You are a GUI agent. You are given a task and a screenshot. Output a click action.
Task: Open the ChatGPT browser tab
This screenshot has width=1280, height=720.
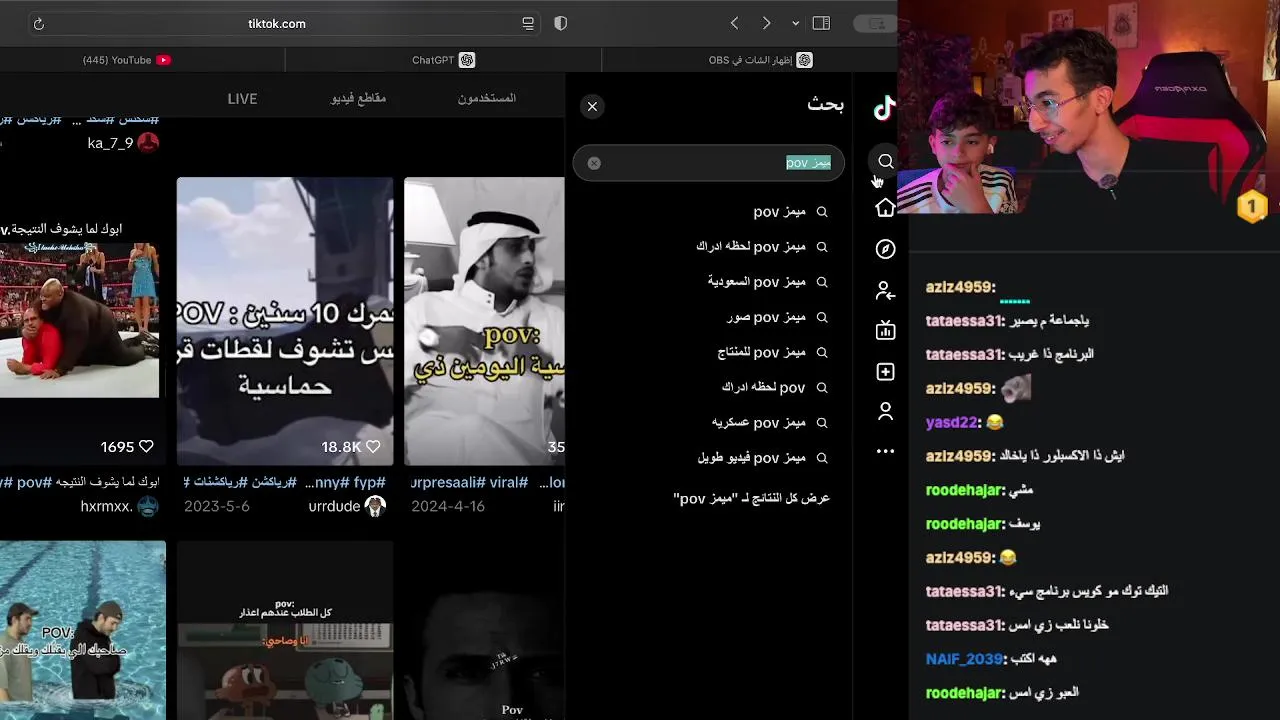click(x=443, y=60)
